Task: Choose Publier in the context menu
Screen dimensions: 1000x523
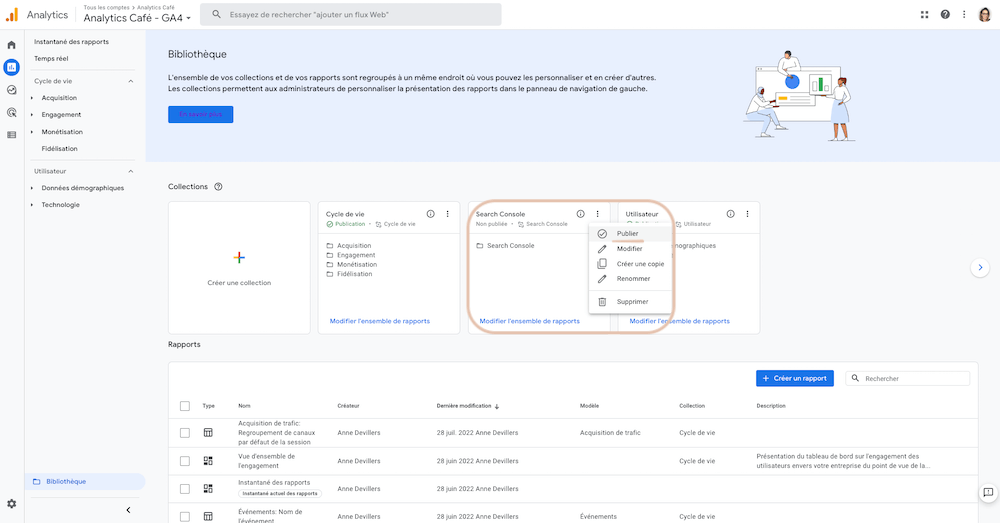Action: click(x=630, y=233)
